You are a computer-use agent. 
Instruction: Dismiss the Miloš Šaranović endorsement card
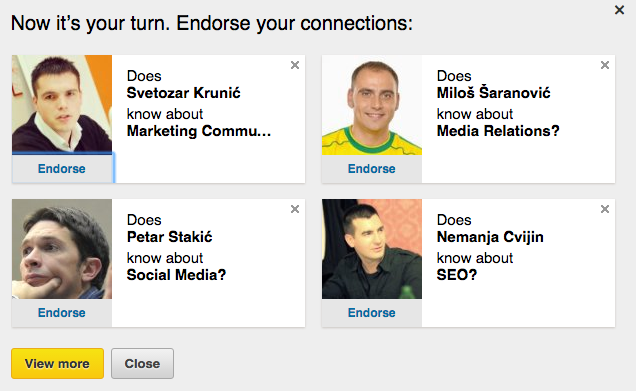(605, 65)
